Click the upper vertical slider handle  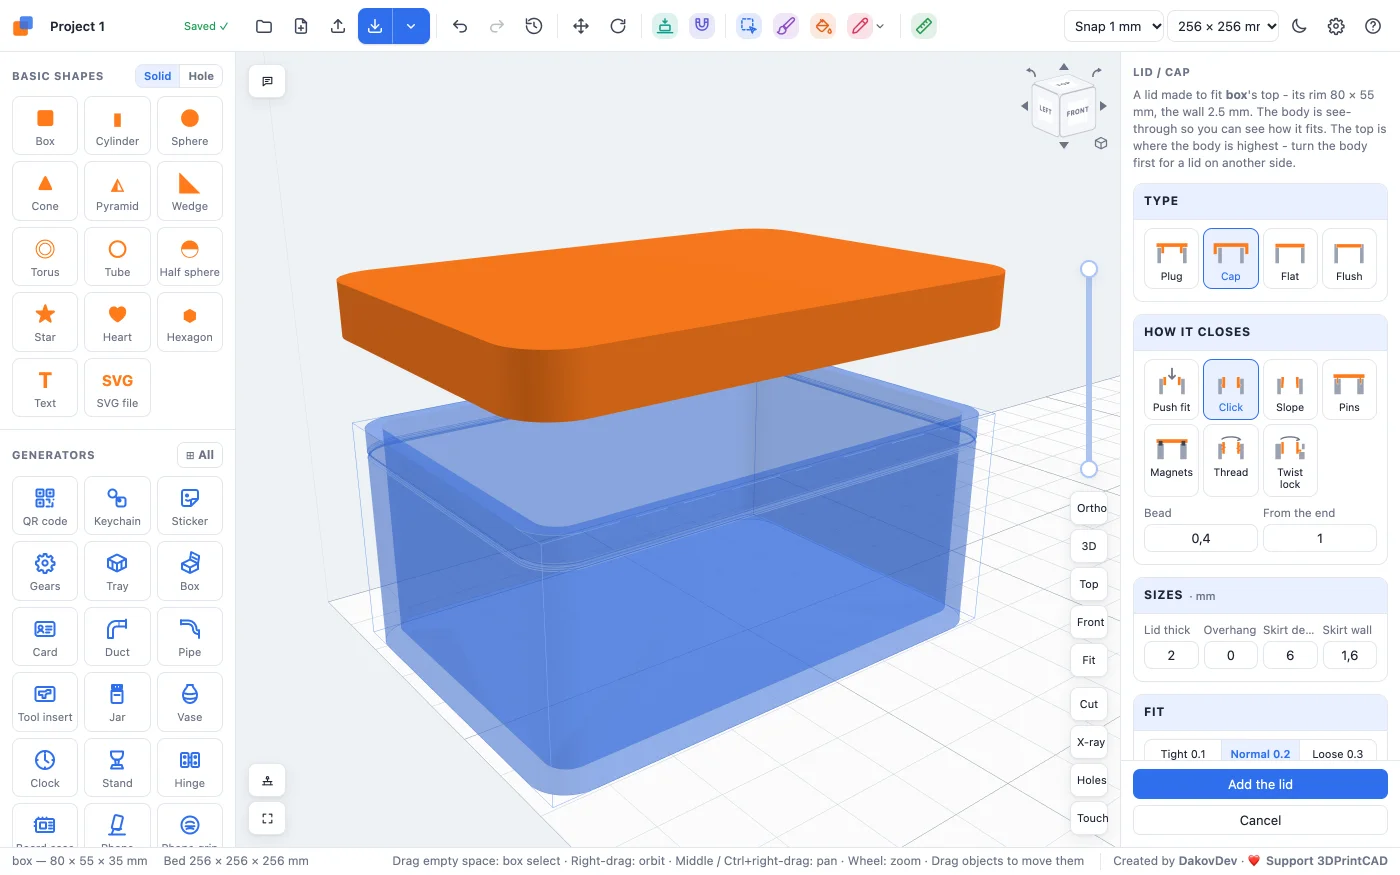(x=1089, y=268)
